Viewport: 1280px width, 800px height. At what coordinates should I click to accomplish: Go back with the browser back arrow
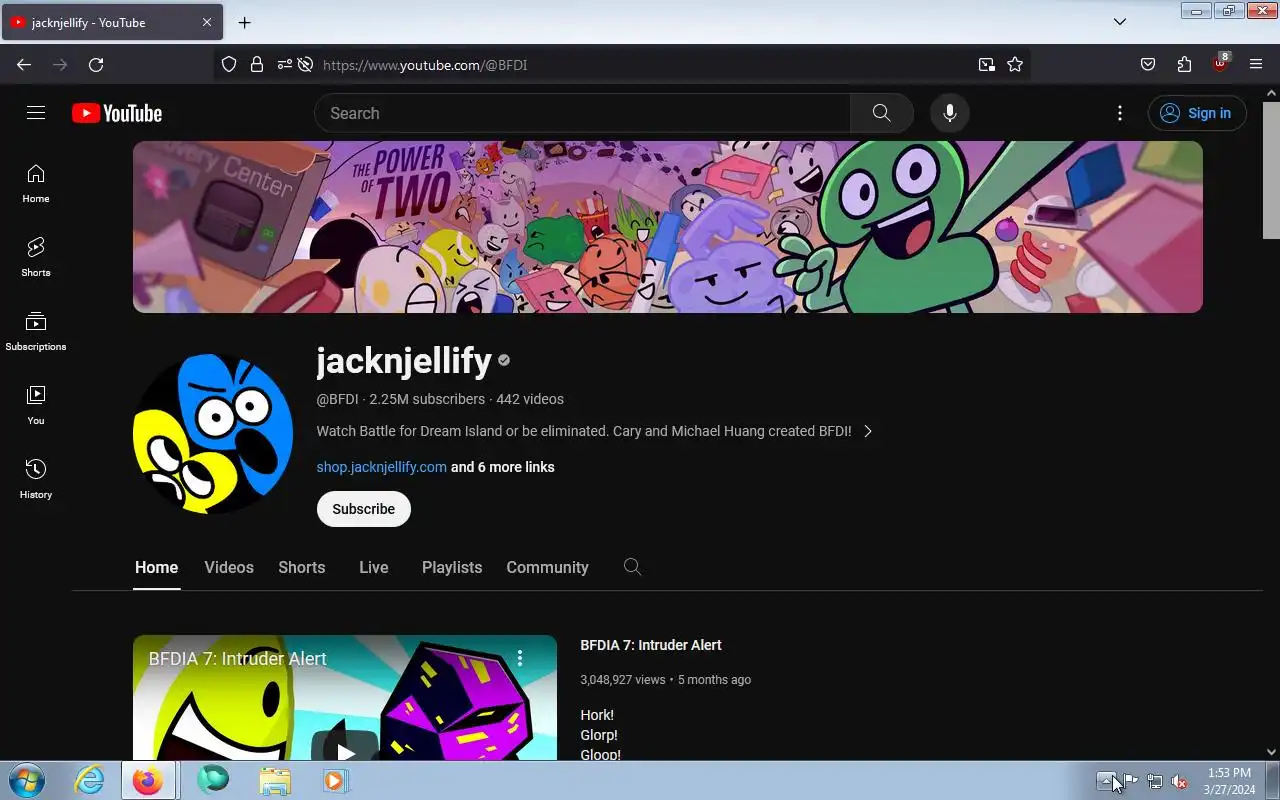(x=24, y=65)
